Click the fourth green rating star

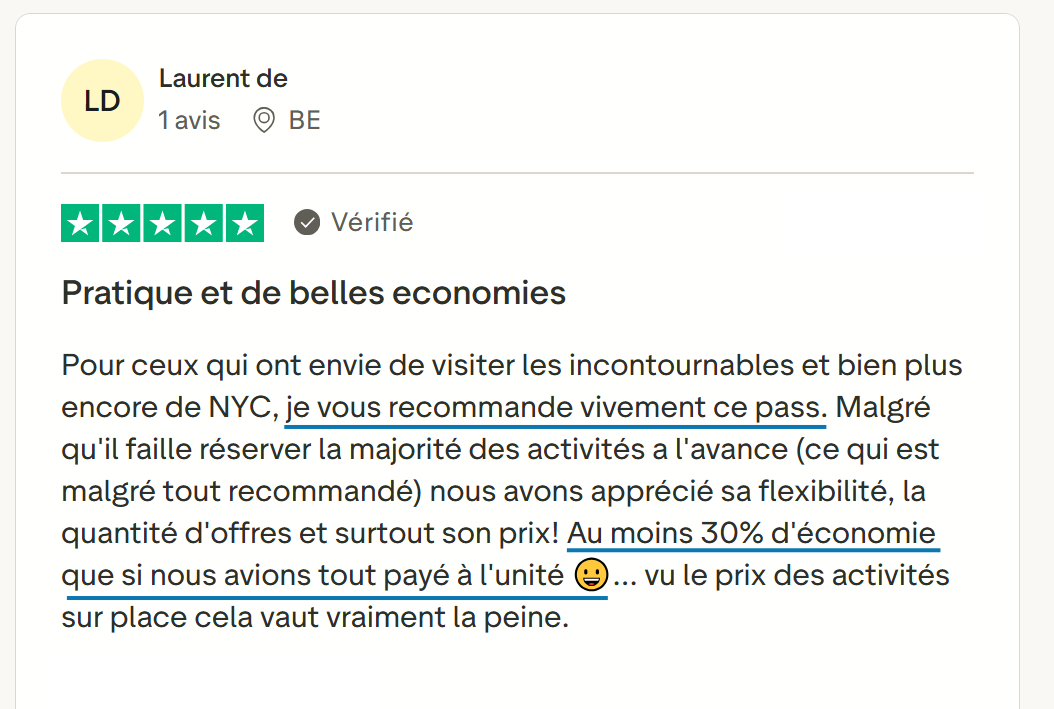(x=204, y=223)
